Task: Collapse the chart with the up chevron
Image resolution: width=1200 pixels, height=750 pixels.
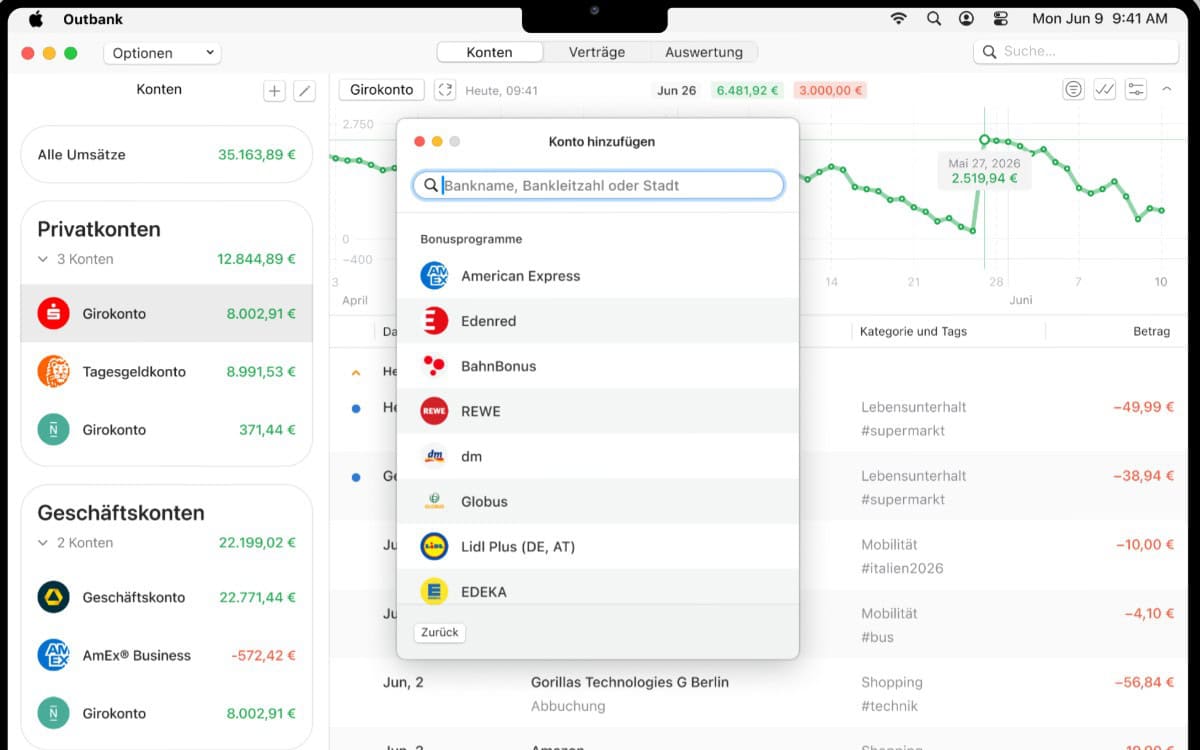Action: 1166,90
